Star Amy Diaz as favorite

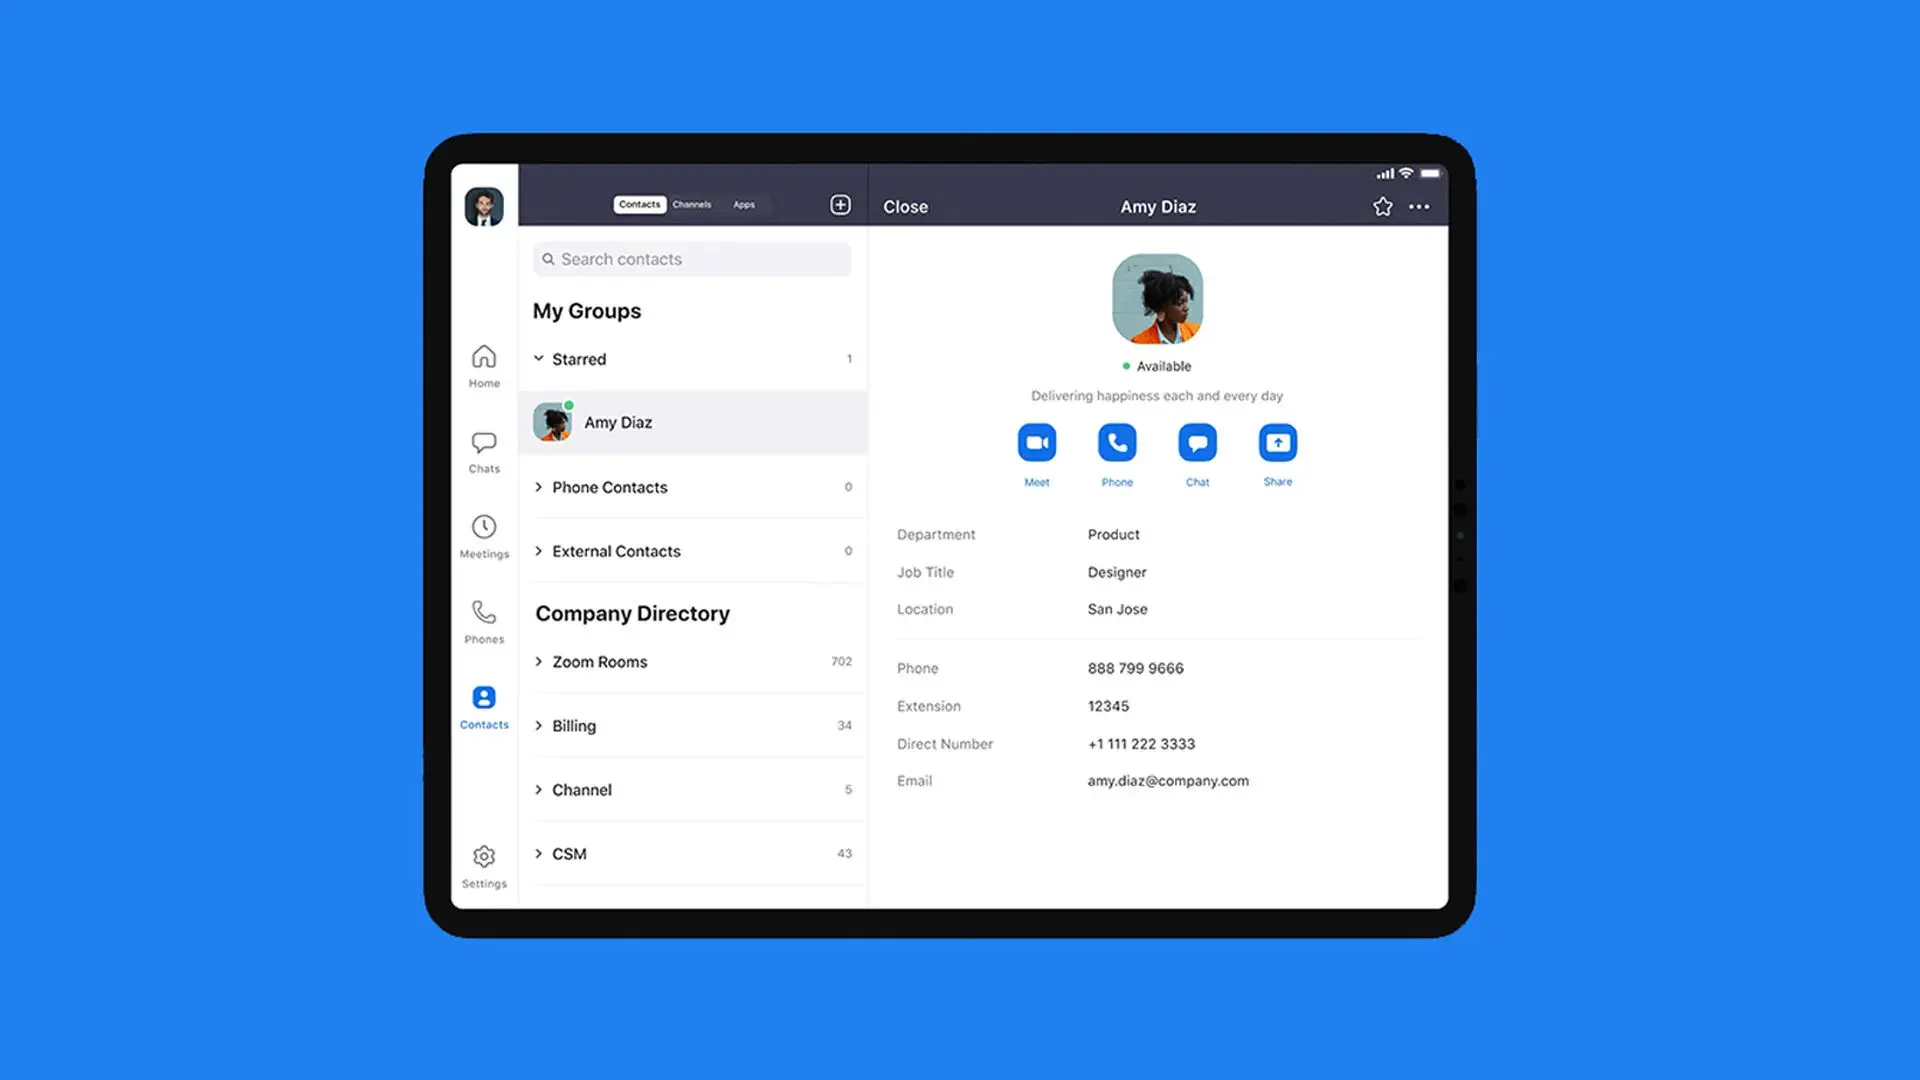(x=1381, y=206)
